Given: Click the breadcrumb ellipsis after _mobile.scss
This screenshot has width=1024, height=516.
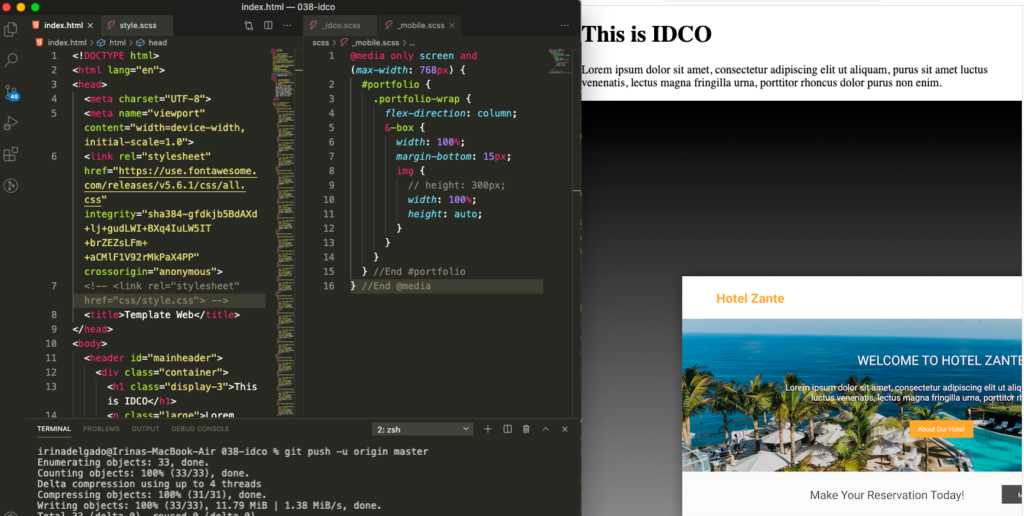Looking at the screenshot, I should pos(412,42).
